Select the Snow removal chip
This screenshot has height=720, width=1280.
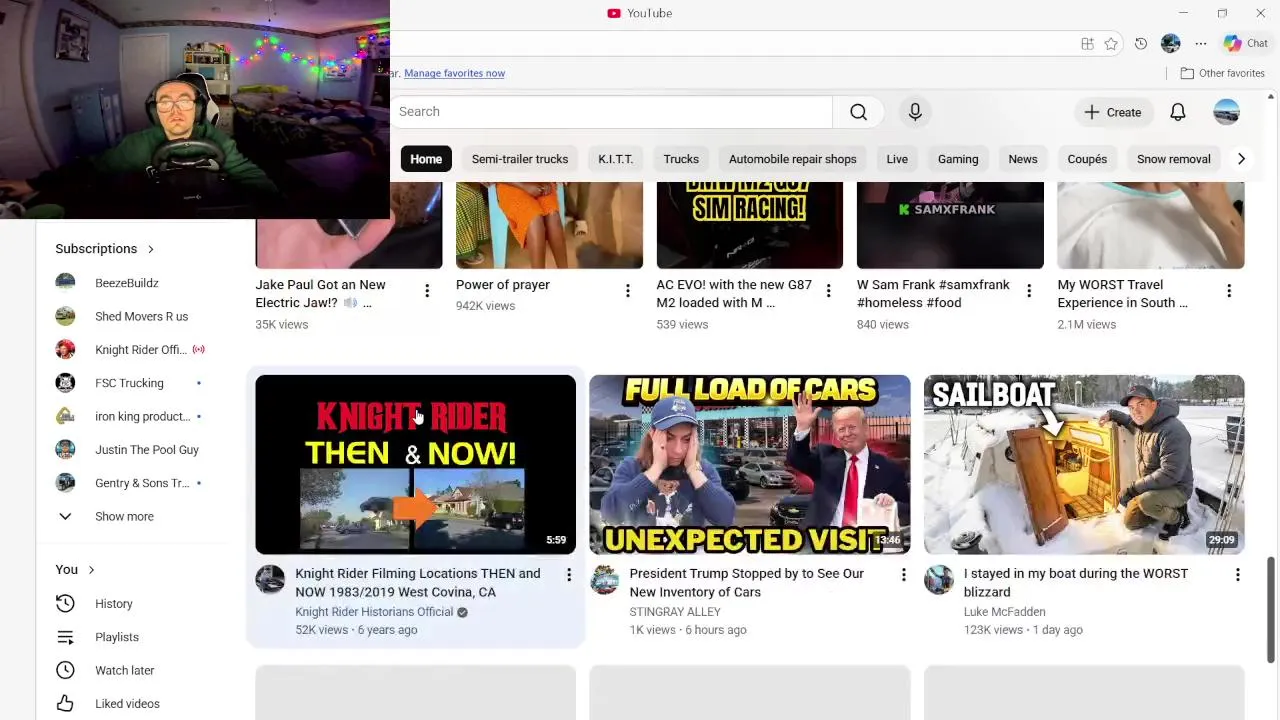(1174, 159)
